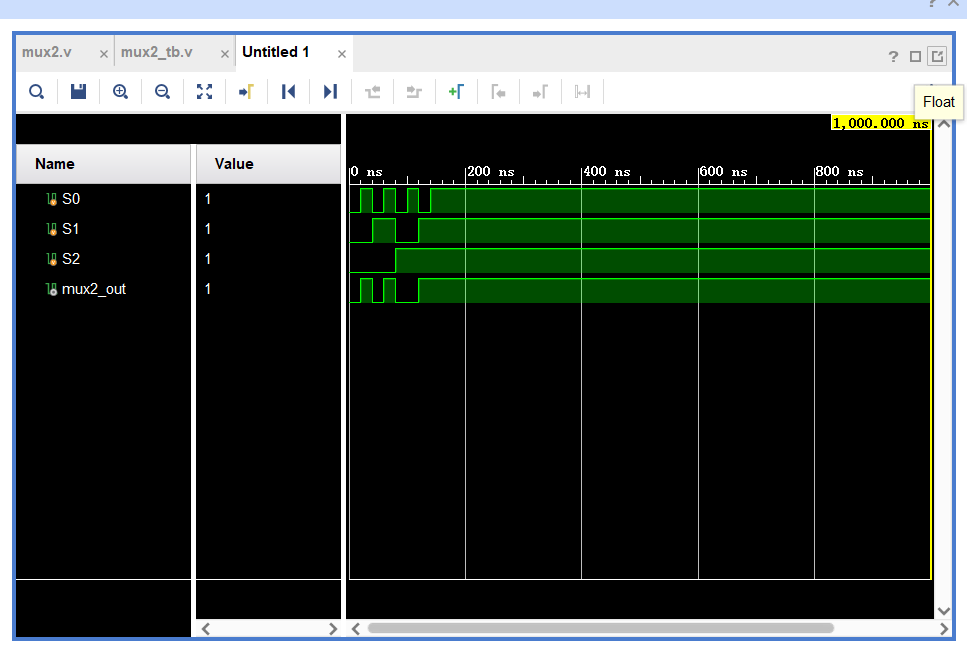Viewport: 967px width, 648px height.
Task: Go to previous transition
Action: [x=372, y=92]
